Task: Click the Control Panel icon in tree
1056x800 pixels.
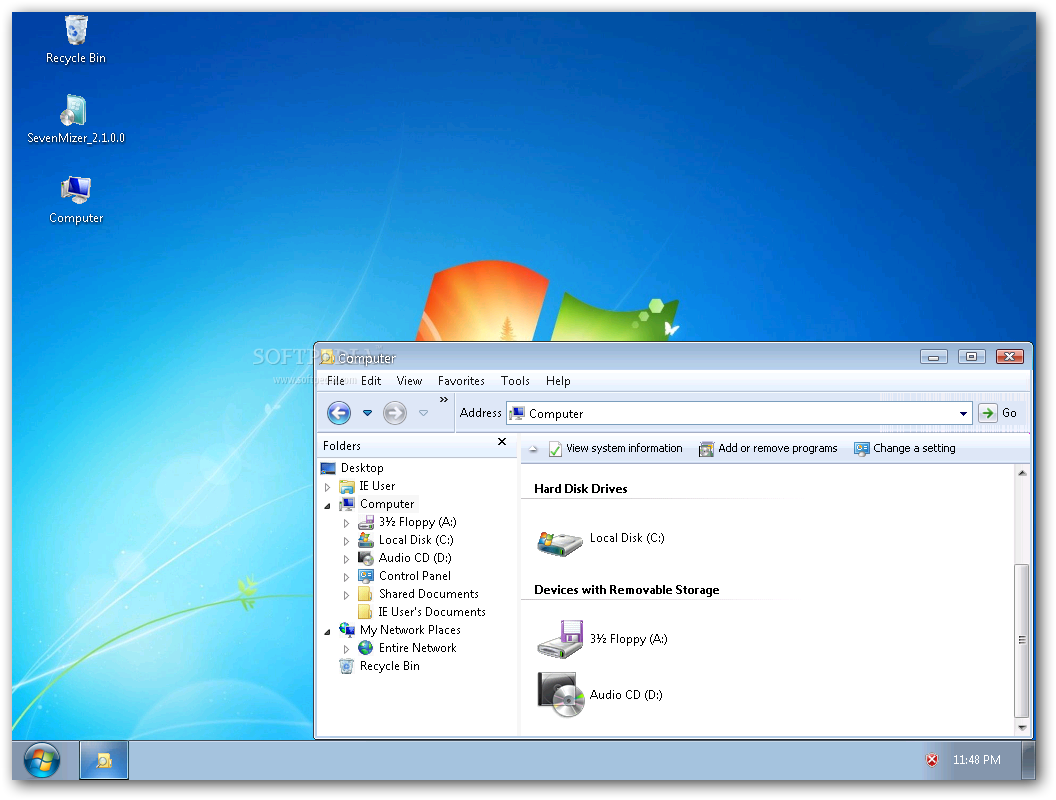Action: click(366, 576)
